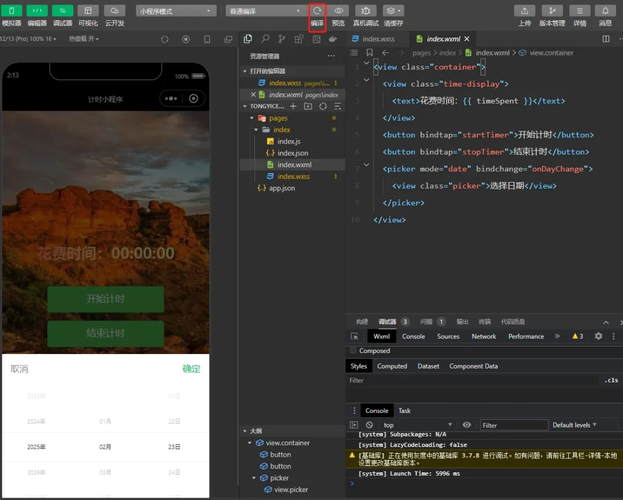Switch to the Computed tab
Image resolution: width=623 pixels, height=500 pixels.
(391, 366)
